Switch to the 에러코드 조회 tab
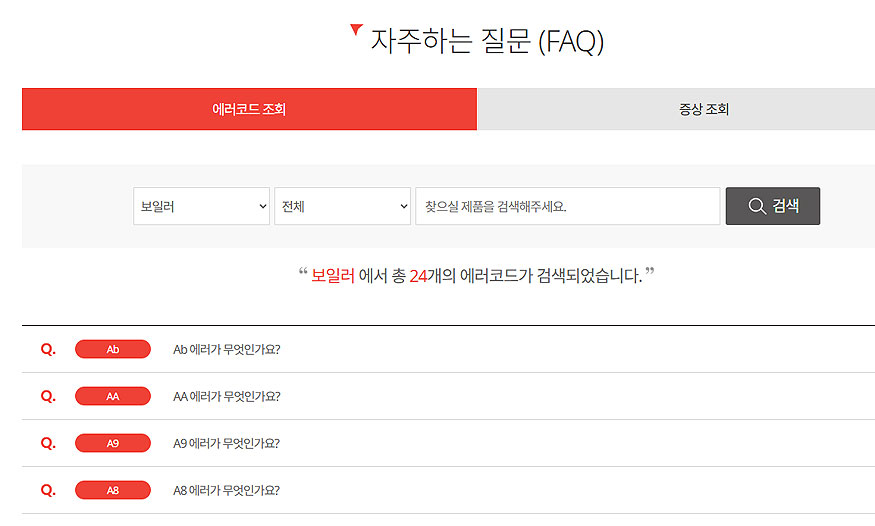 tap(249, 109)
